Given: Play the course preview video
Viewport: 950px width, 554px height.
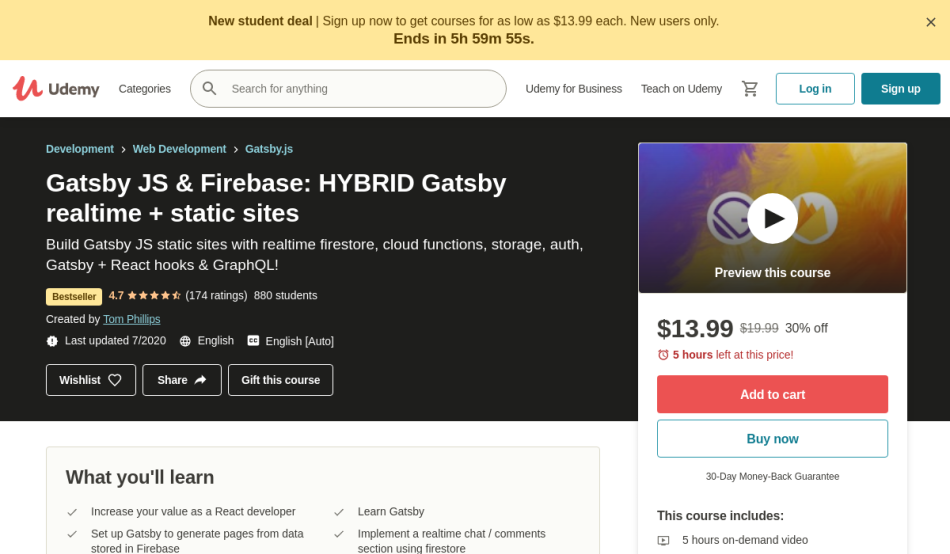Looking at the screenshot, I should click(772, 218).
